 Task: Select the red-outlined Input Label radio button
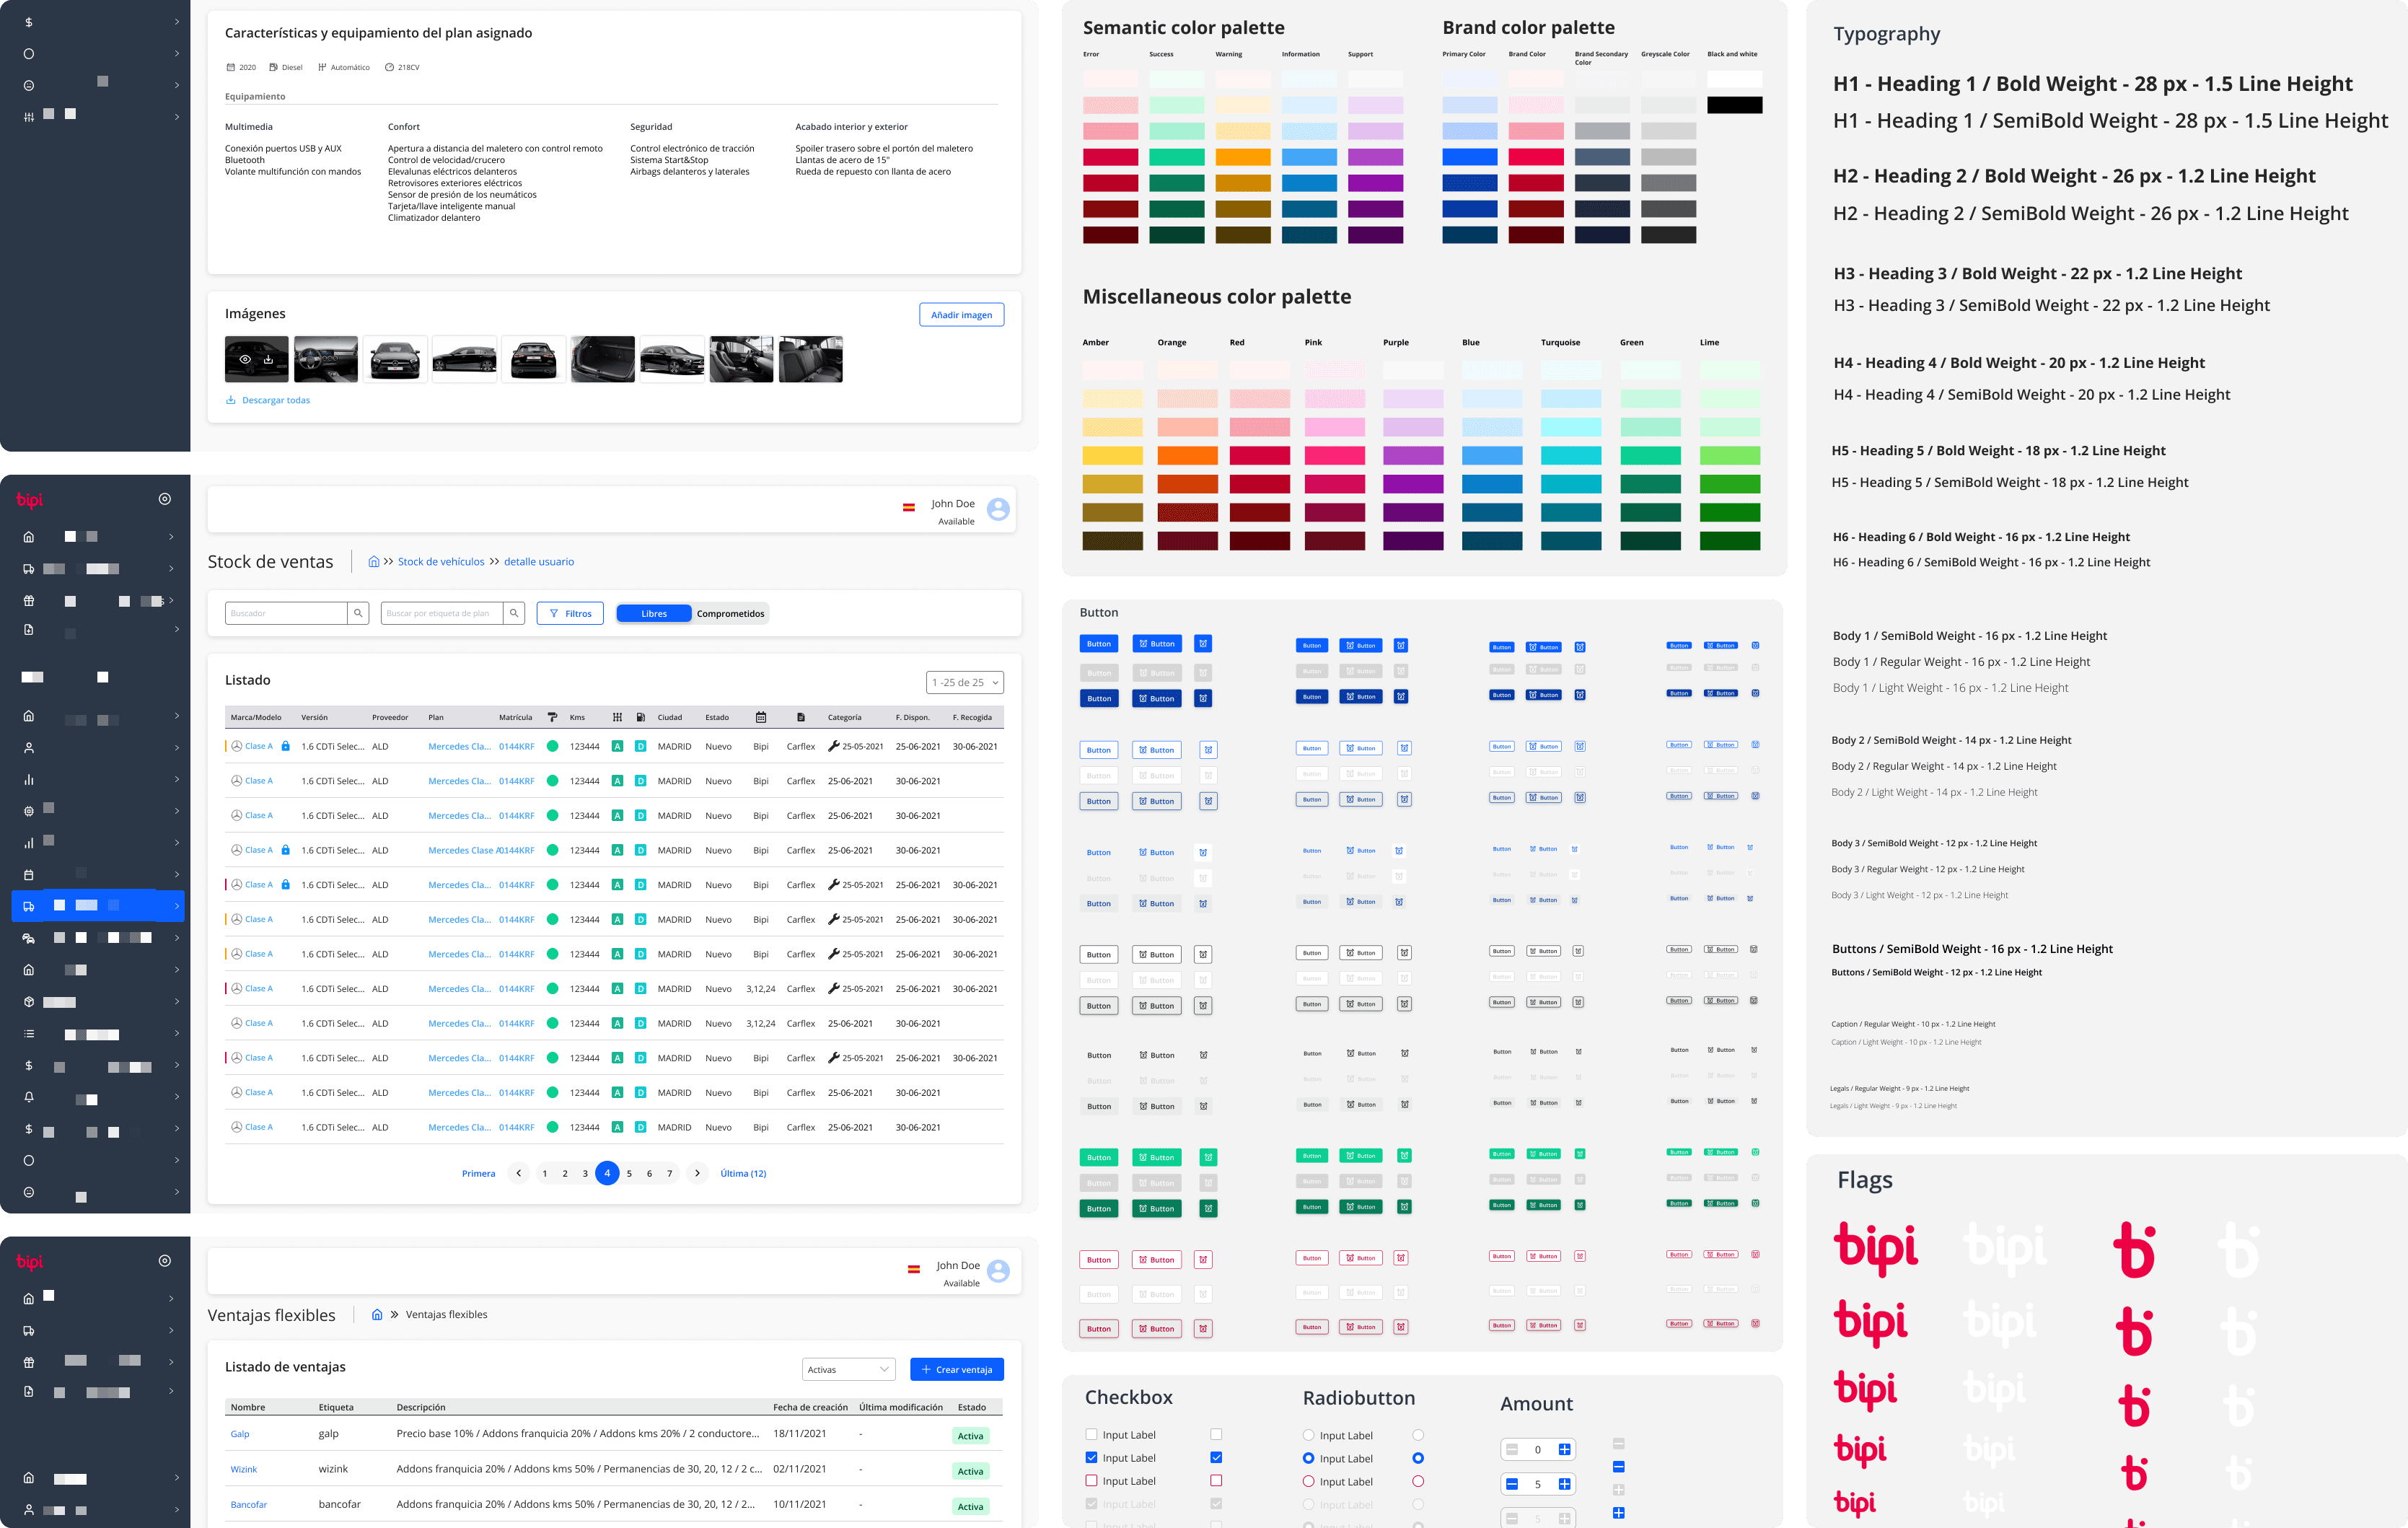(1308, 1482)
